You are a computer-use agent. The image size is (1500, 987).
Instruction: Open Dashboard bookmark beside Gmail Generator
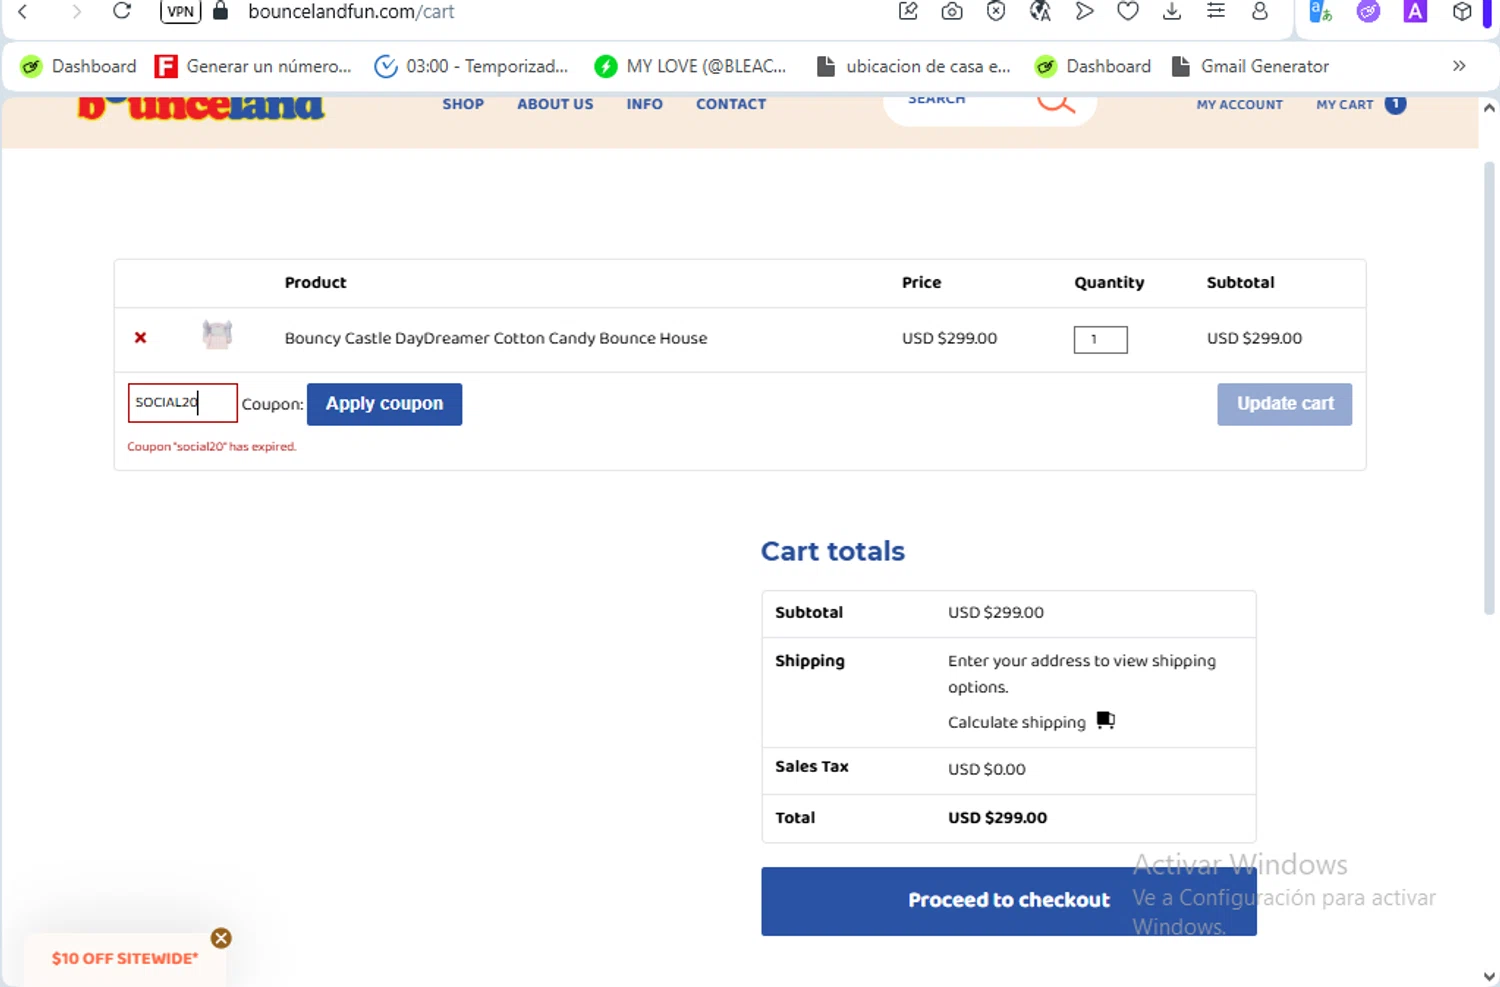point(1093,66)
